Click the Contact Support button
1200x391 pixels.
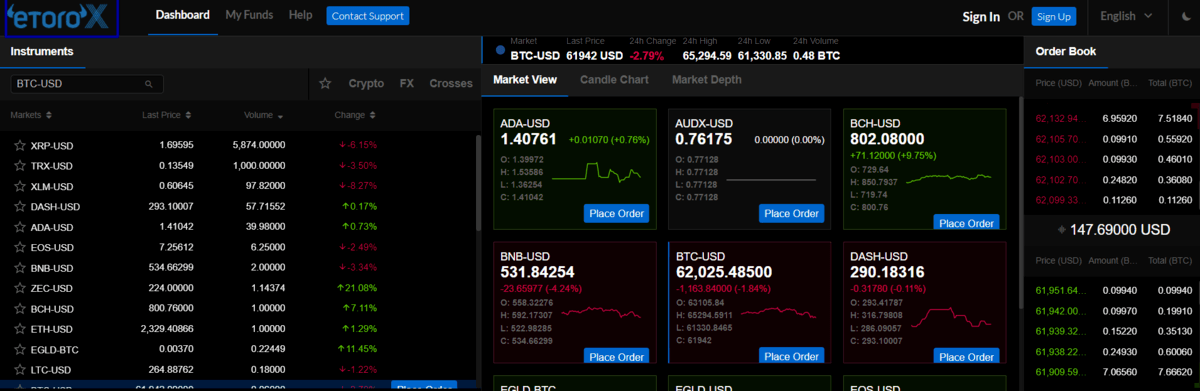(368, 16)
